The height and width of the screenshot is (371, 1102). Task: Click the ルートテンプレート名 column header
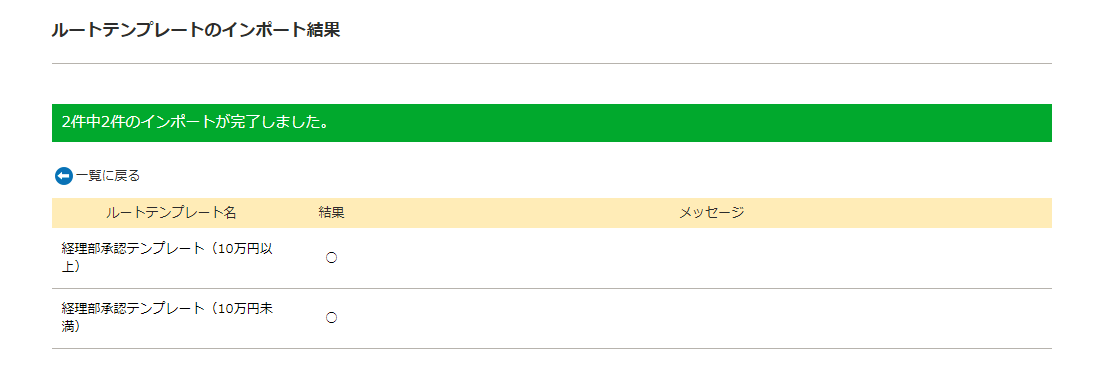coord(171,213)
